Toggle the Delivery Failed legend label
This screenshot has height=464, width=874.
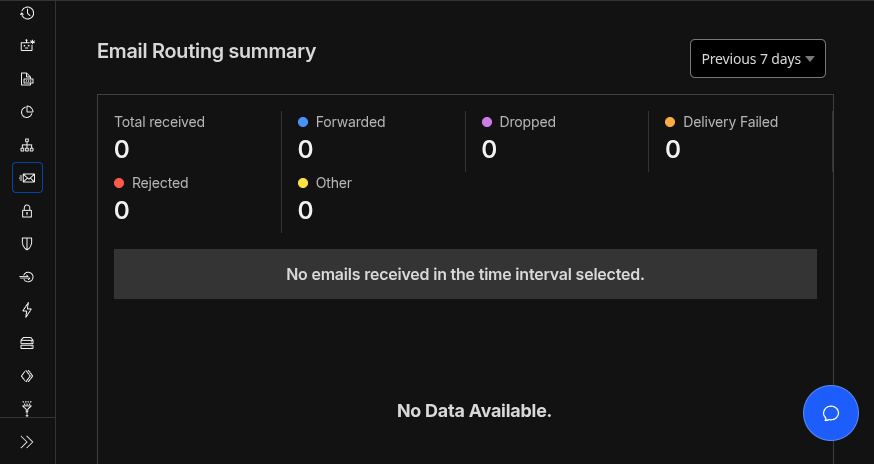pyautogui.click(x=730, y=122)
